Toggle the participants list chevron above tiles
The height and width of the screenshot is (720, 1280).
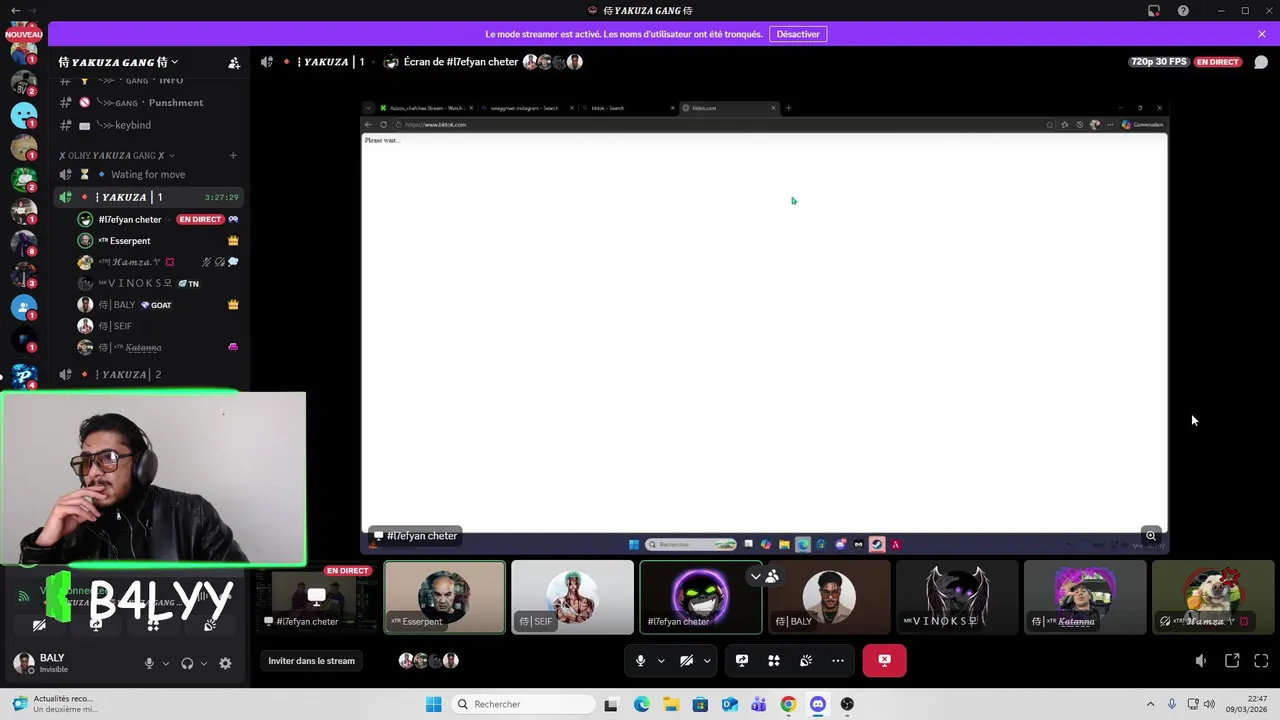(x=756, y=576)
